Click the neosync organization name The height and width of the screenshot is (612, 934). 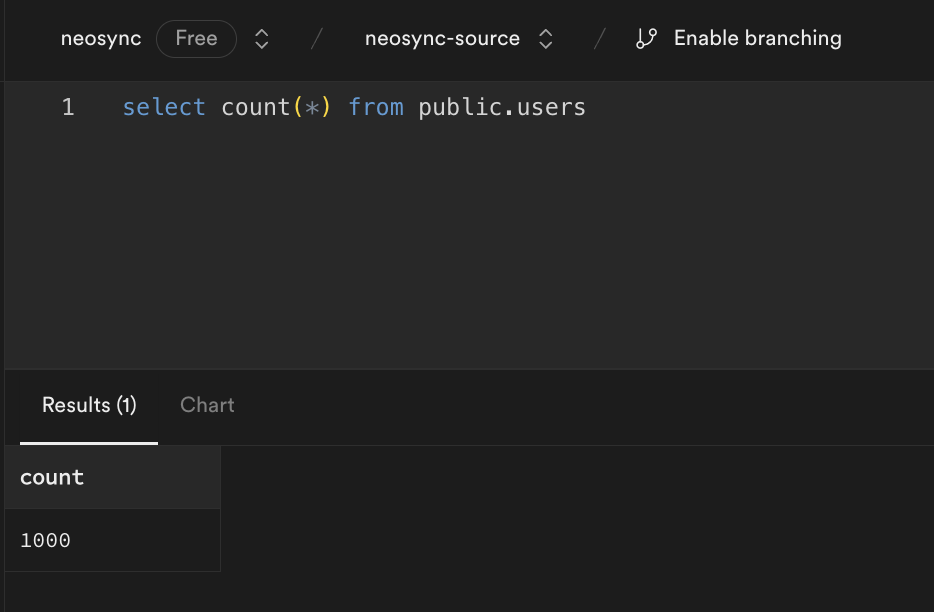(101, 39)
